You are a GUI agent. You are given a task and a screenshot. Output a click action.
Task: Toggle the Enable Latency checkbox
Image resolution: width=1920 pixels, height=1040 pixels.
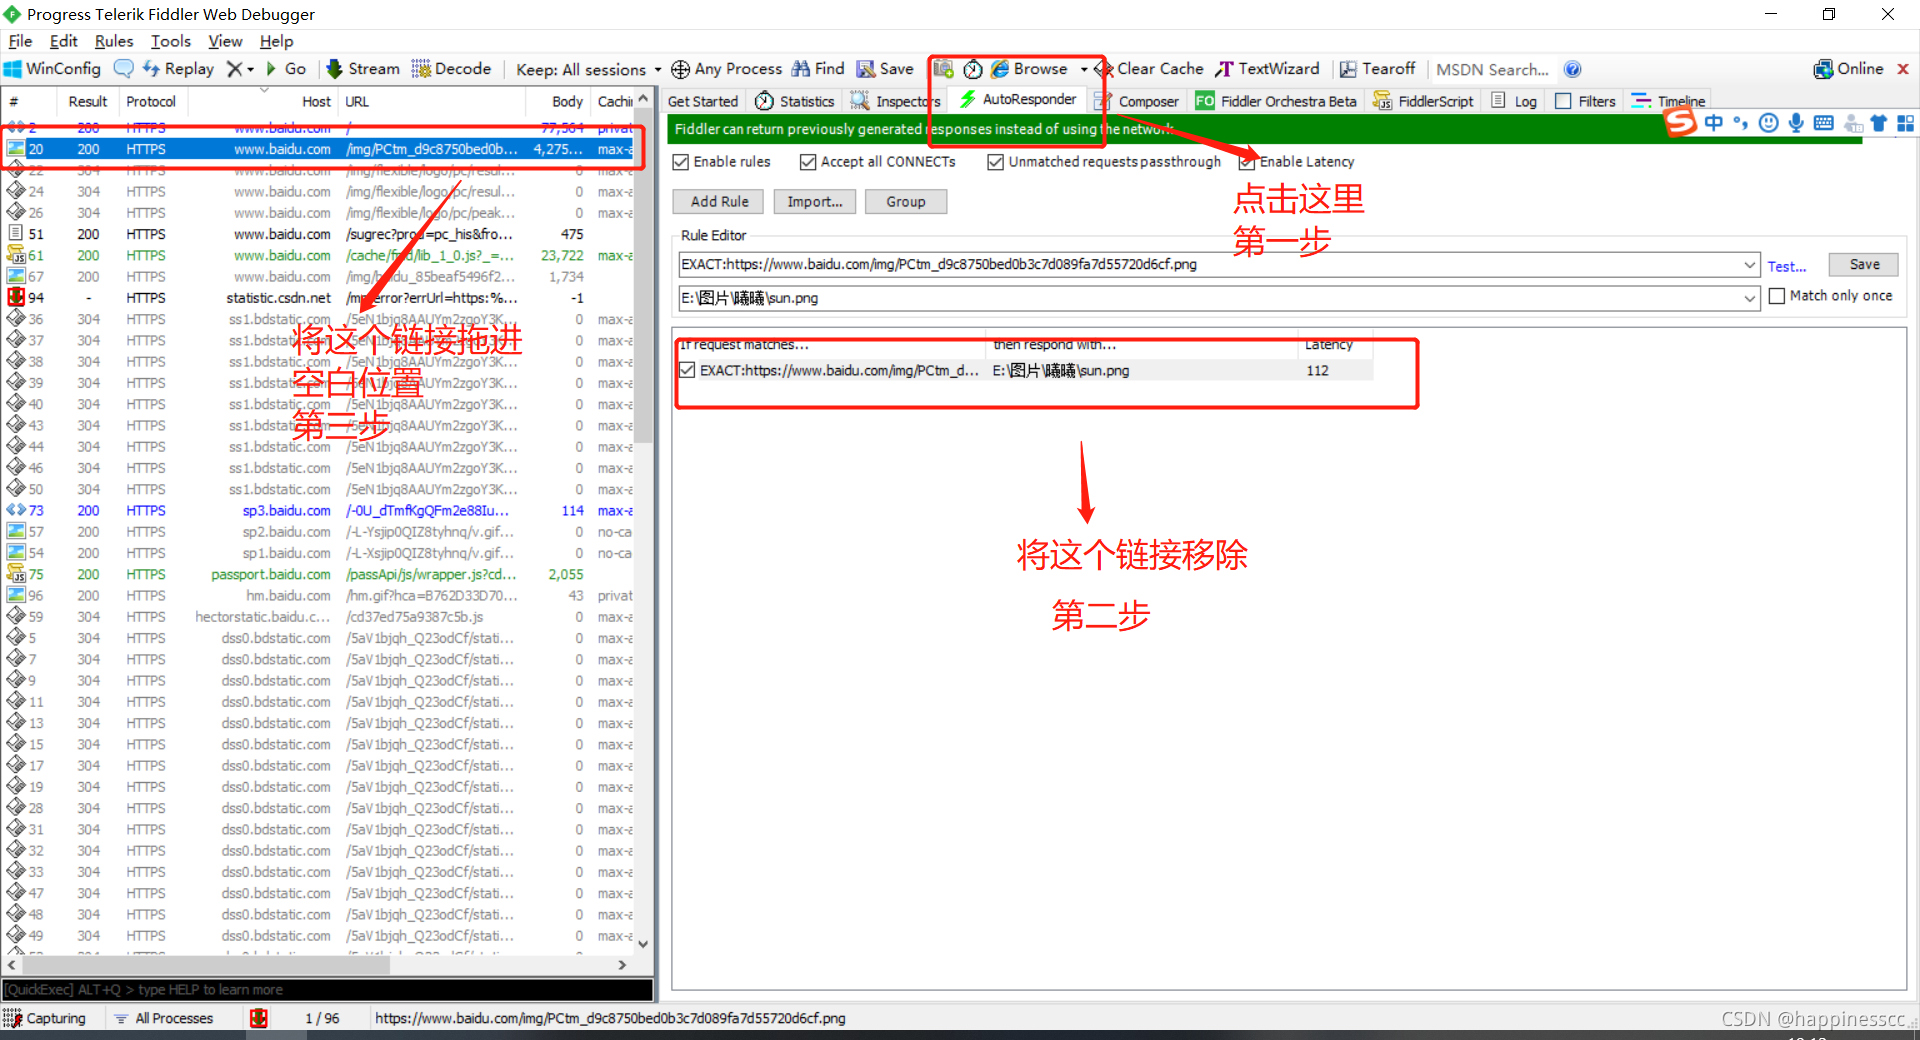[1247, 162]
